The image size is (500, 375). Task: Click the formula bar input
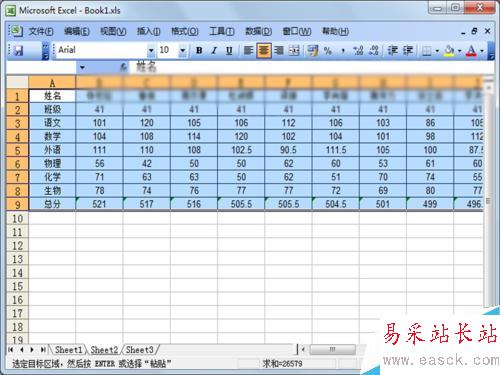tap(313, 68)
